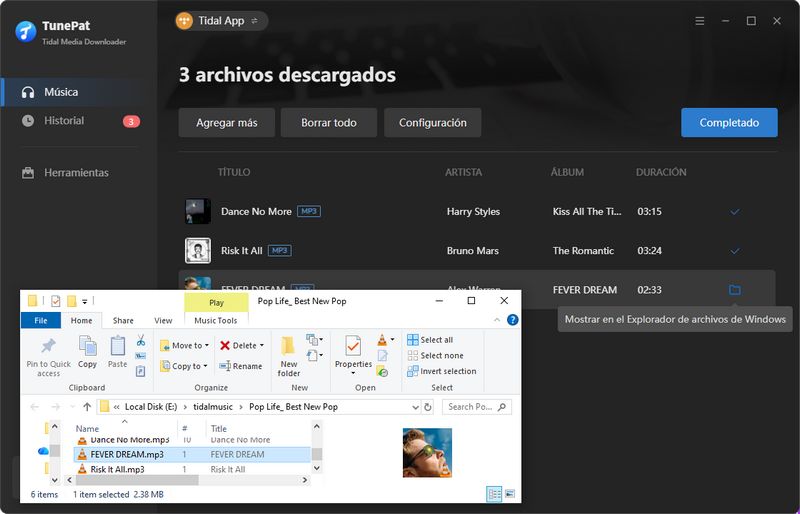
Task: Click the Properties quick access toolbar icon
Action: tap(56, 301)
